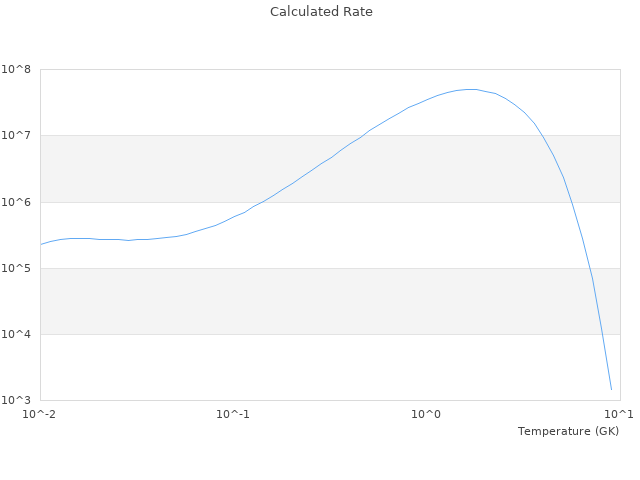This screenshot has width=640, height=480.
Task: Click the "Calculated Rate" chart title
Action: [320, 12]
